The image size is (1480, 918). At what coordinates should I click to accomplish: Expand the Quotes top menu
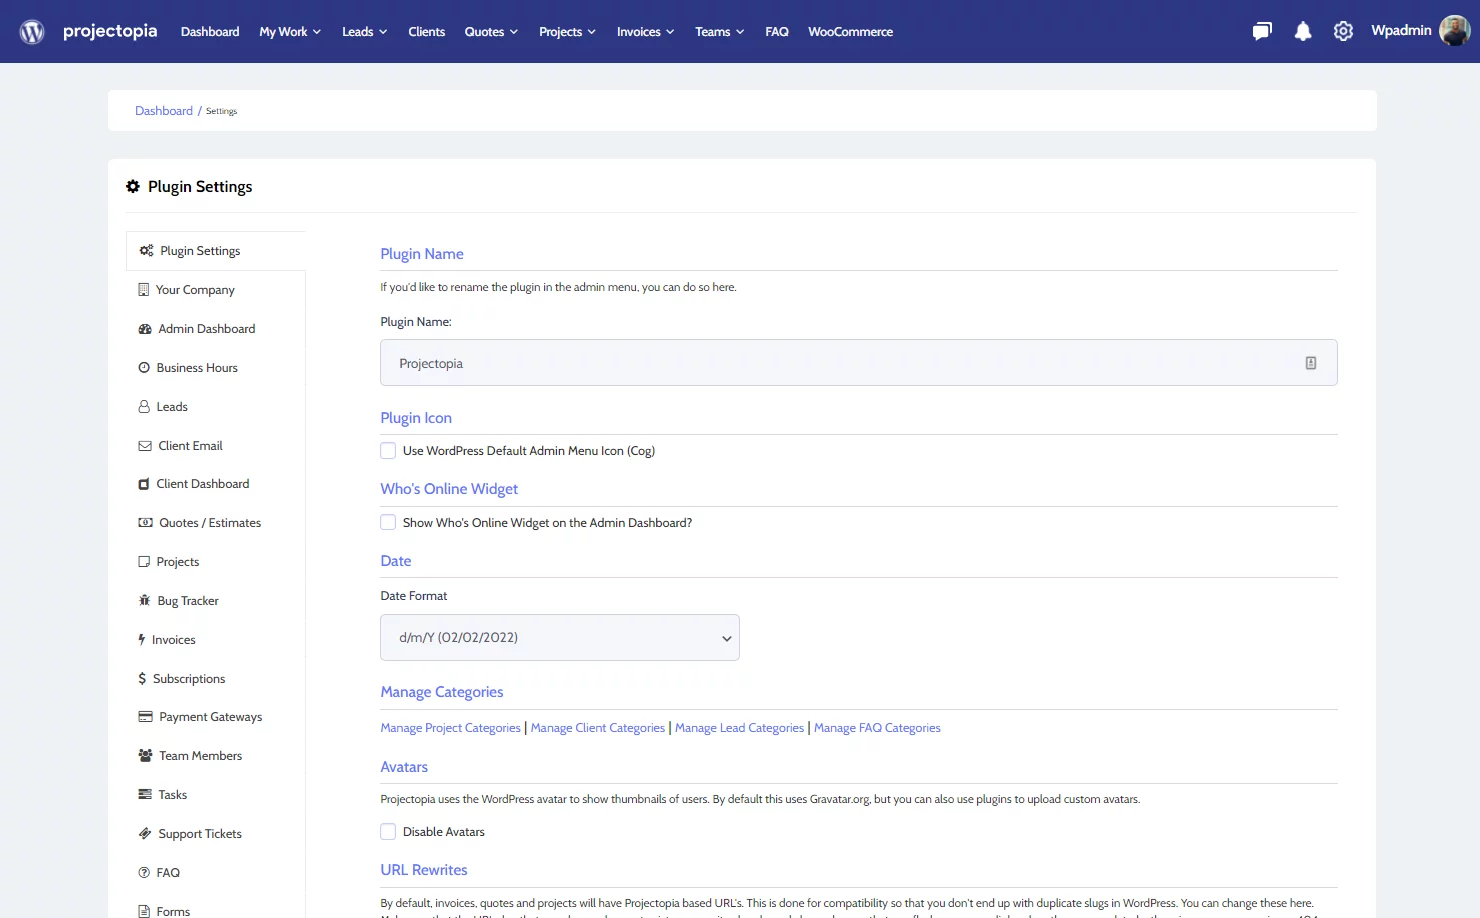pos(491,32)
